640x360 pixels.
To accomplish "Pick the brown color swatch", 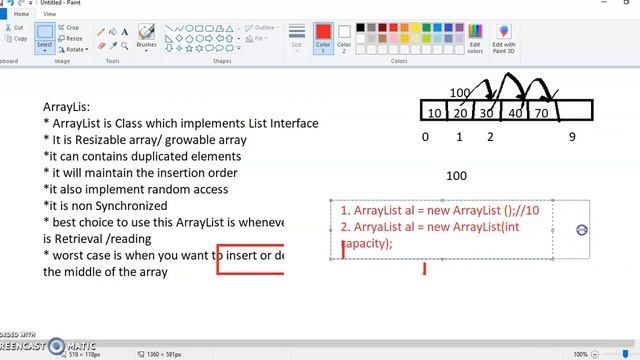I will click(382, 38).
